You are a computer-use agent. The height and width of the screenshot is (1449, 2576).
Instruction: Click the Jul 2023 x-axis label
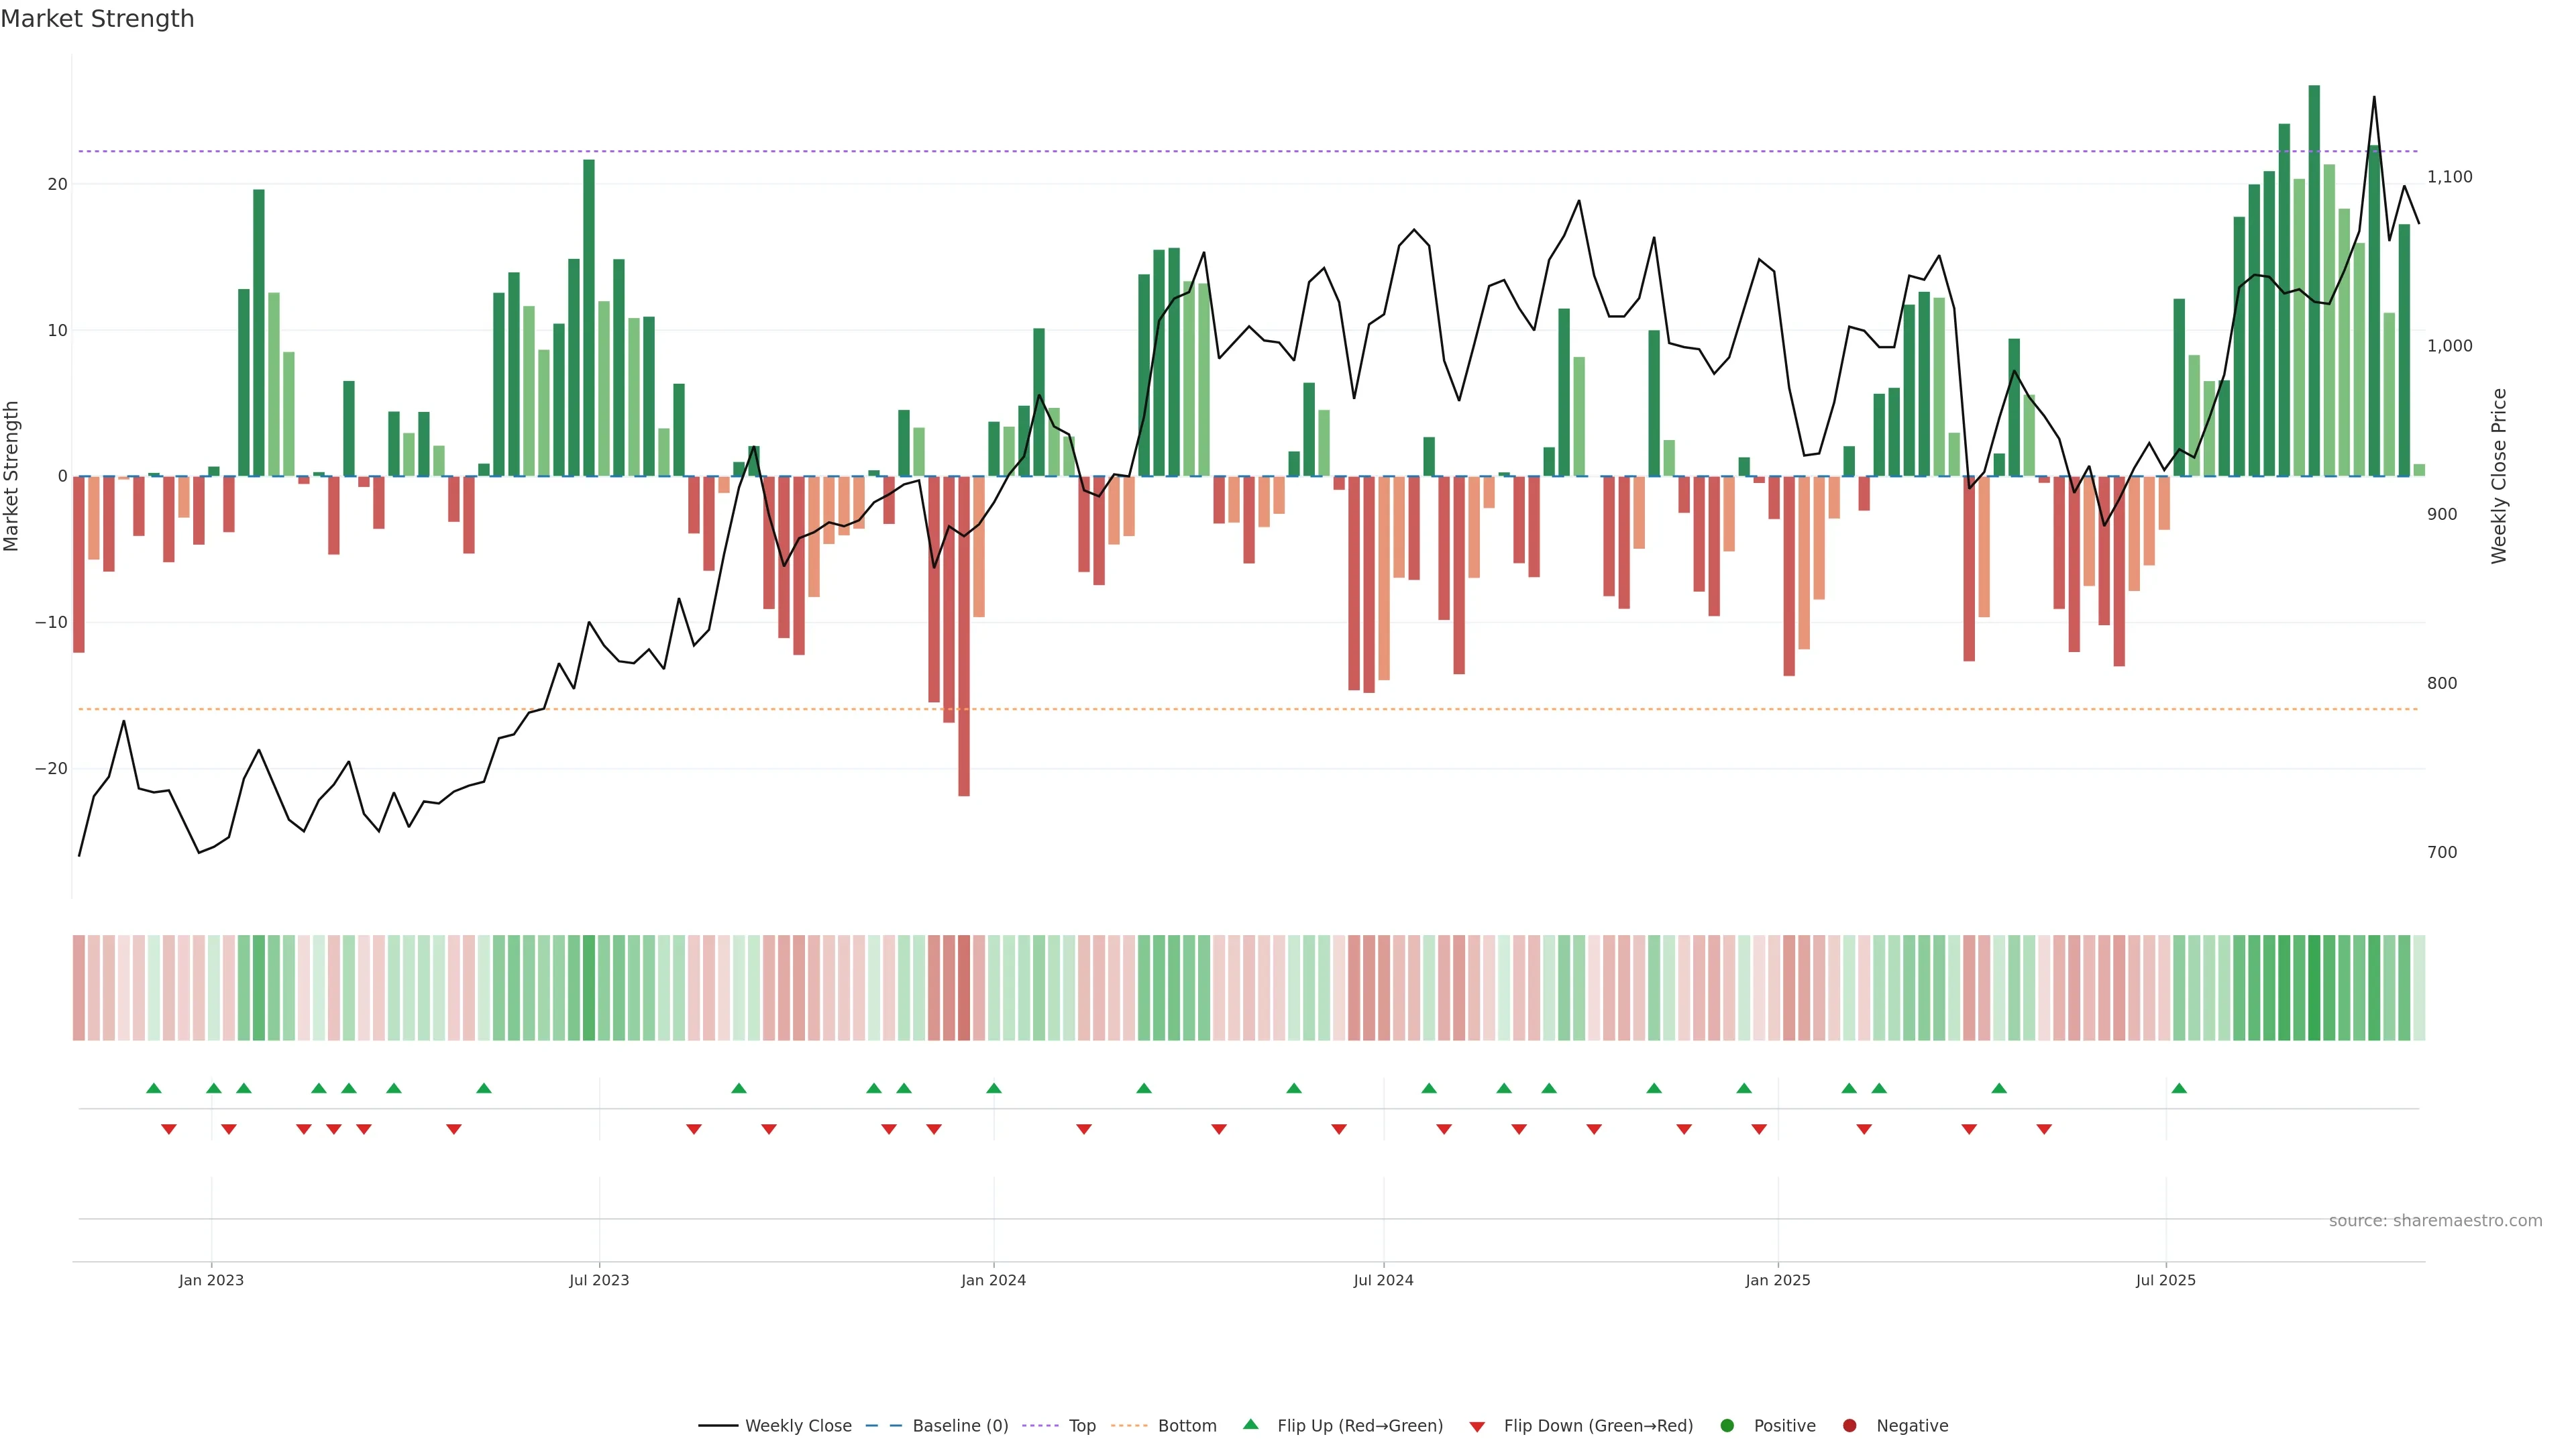tap(599, 1280)
